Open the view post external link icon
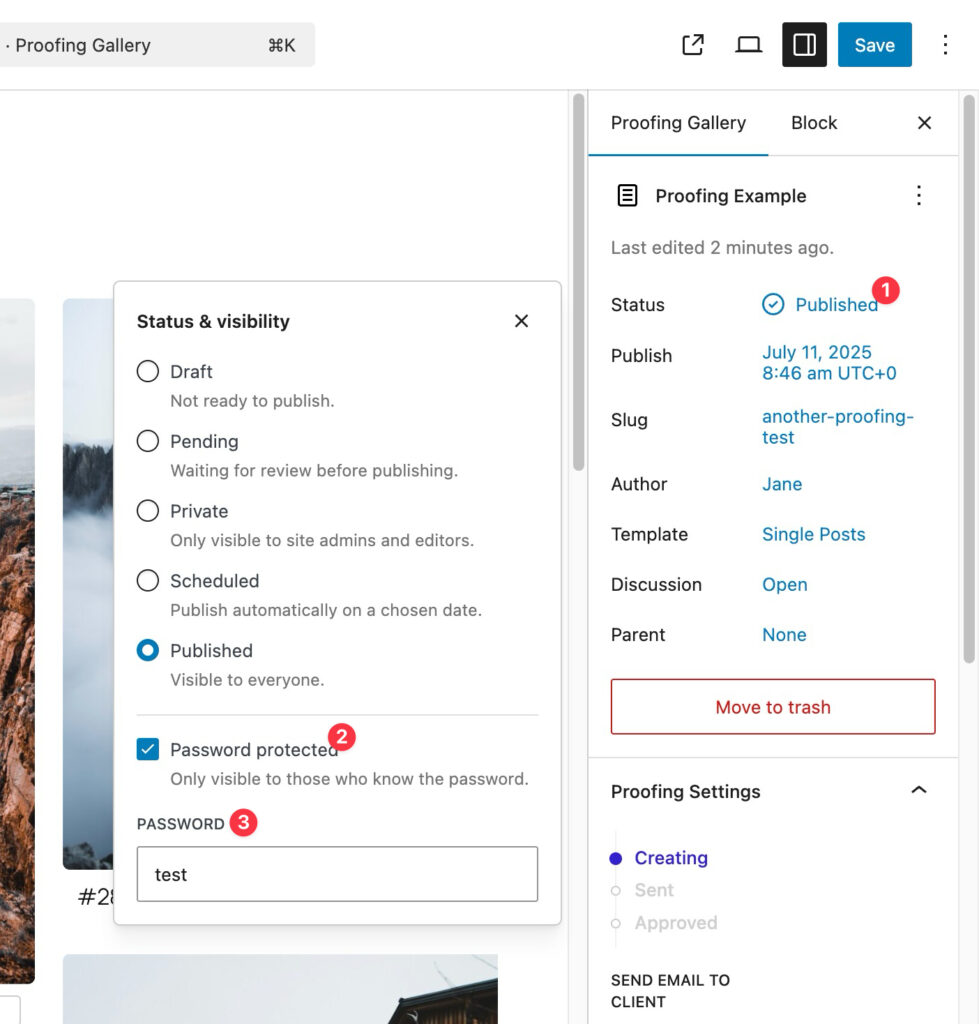Viewport: 979px width, 1024px height. coord(693,45)
